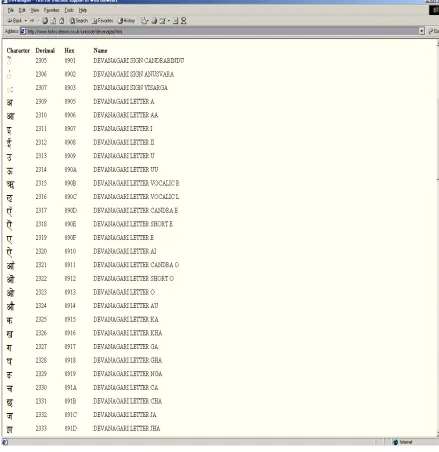Select 'DEVANAGARI LETTER SHORT O' name
Image resolution: width=439 pixels, height=452 pixels.
(134, 279)
